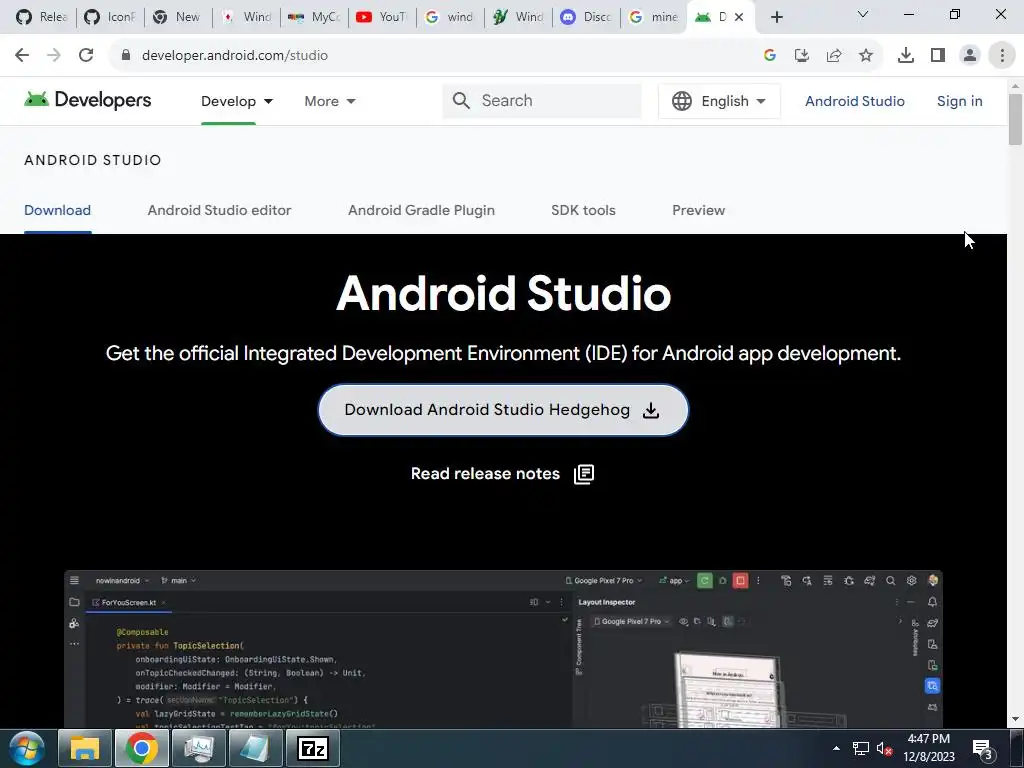Click the 7z taskbar icon
Viewport: 1024px width, 768px height.
pos(313,748)
